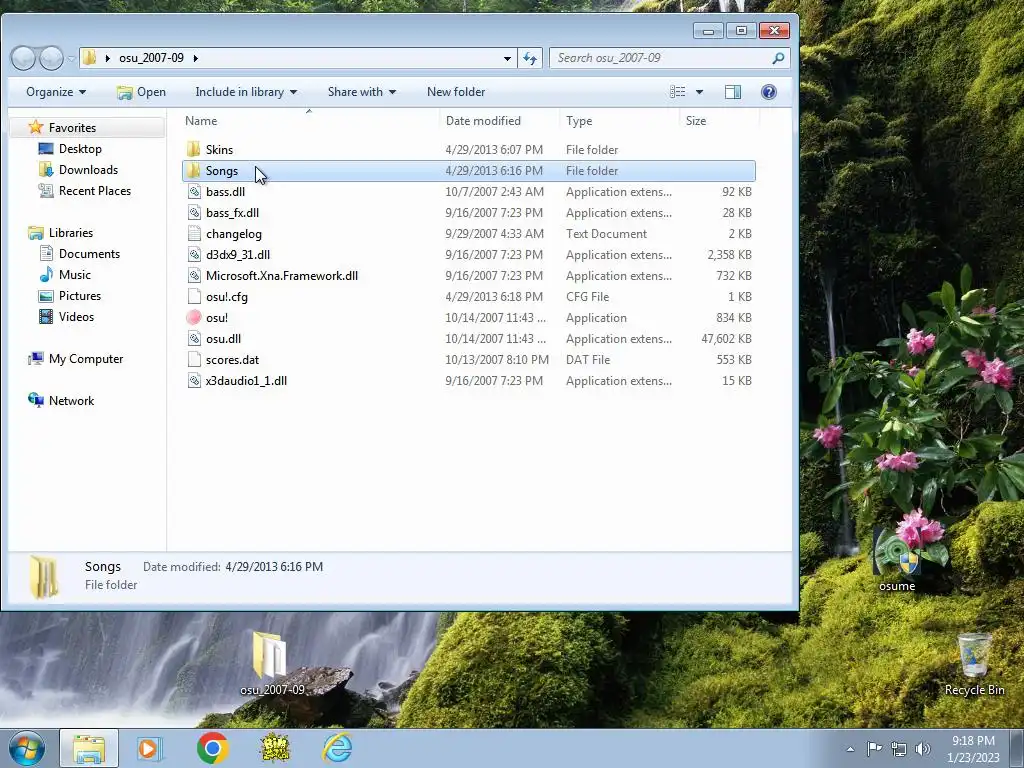The image size is (1024, 768).
Task: Click the folder icon in the address bar
Action: click(89, 57)
